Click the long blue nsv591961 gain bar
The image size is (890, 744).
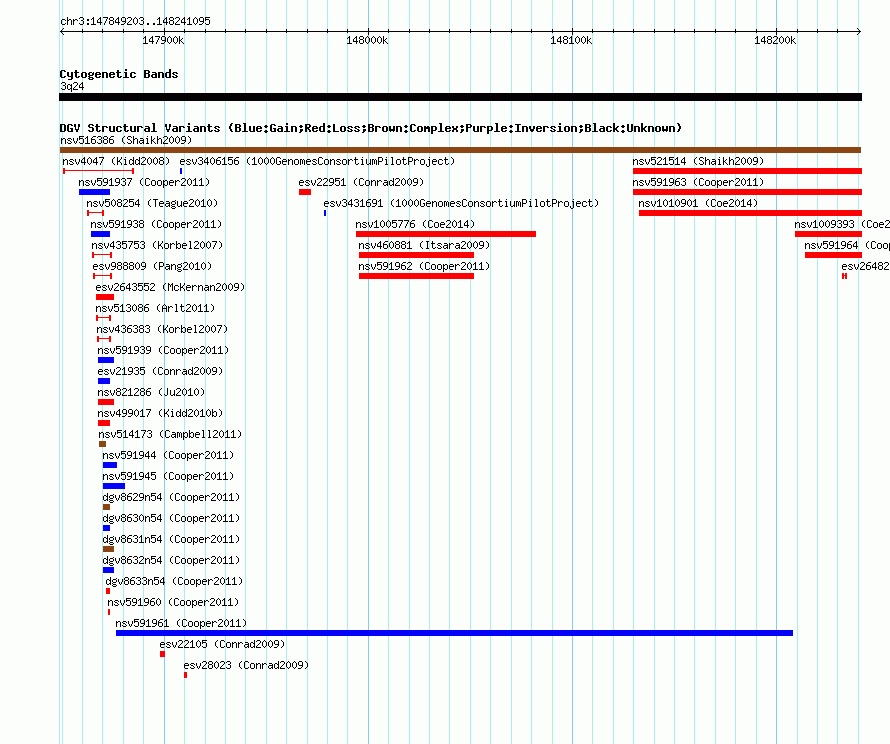click(x=454, y=633)
